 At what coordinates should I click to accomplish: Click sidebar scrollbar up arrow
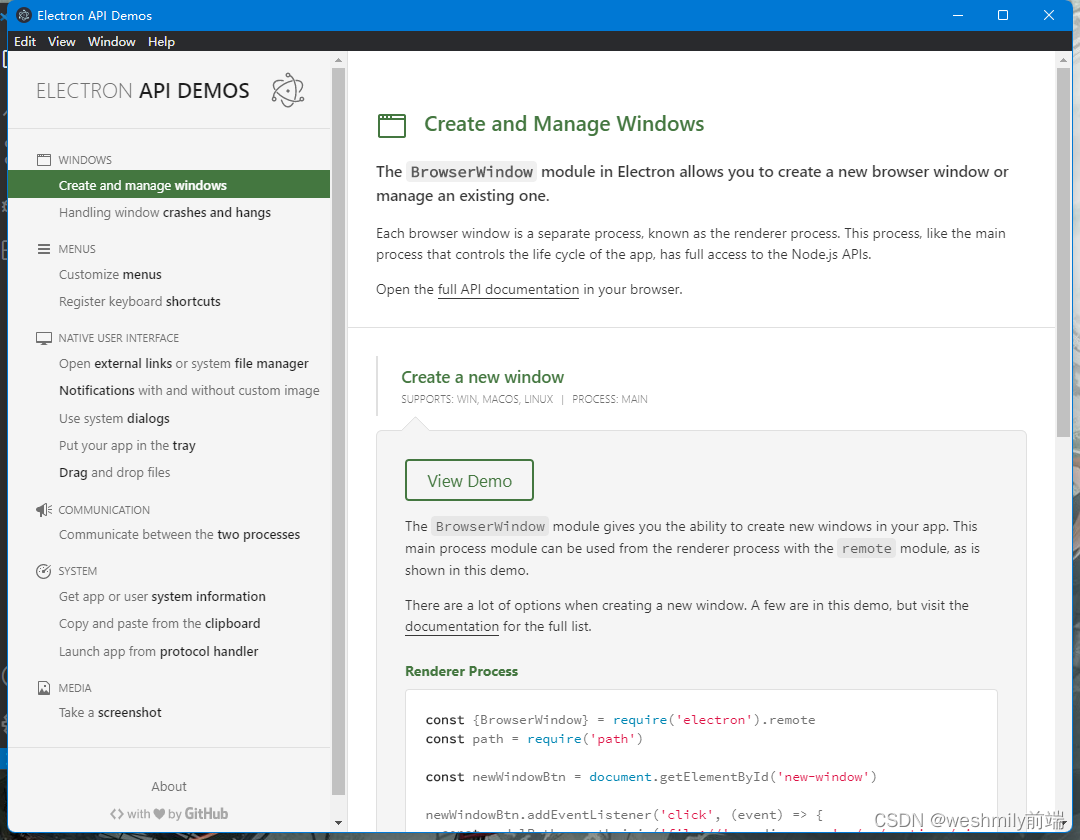(338, 60)
